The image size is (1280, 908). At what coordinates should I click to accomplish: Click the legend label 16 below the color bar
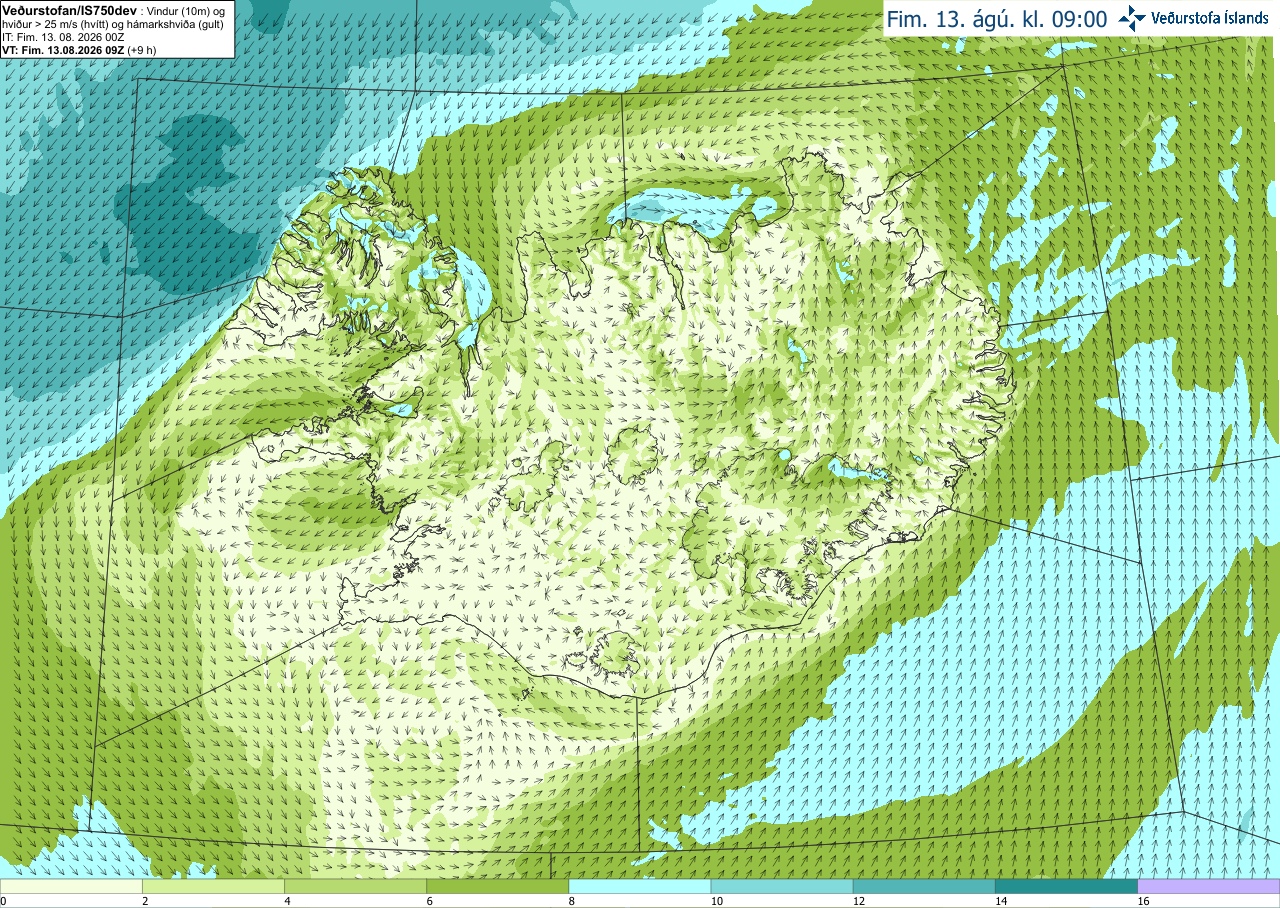1143,901
